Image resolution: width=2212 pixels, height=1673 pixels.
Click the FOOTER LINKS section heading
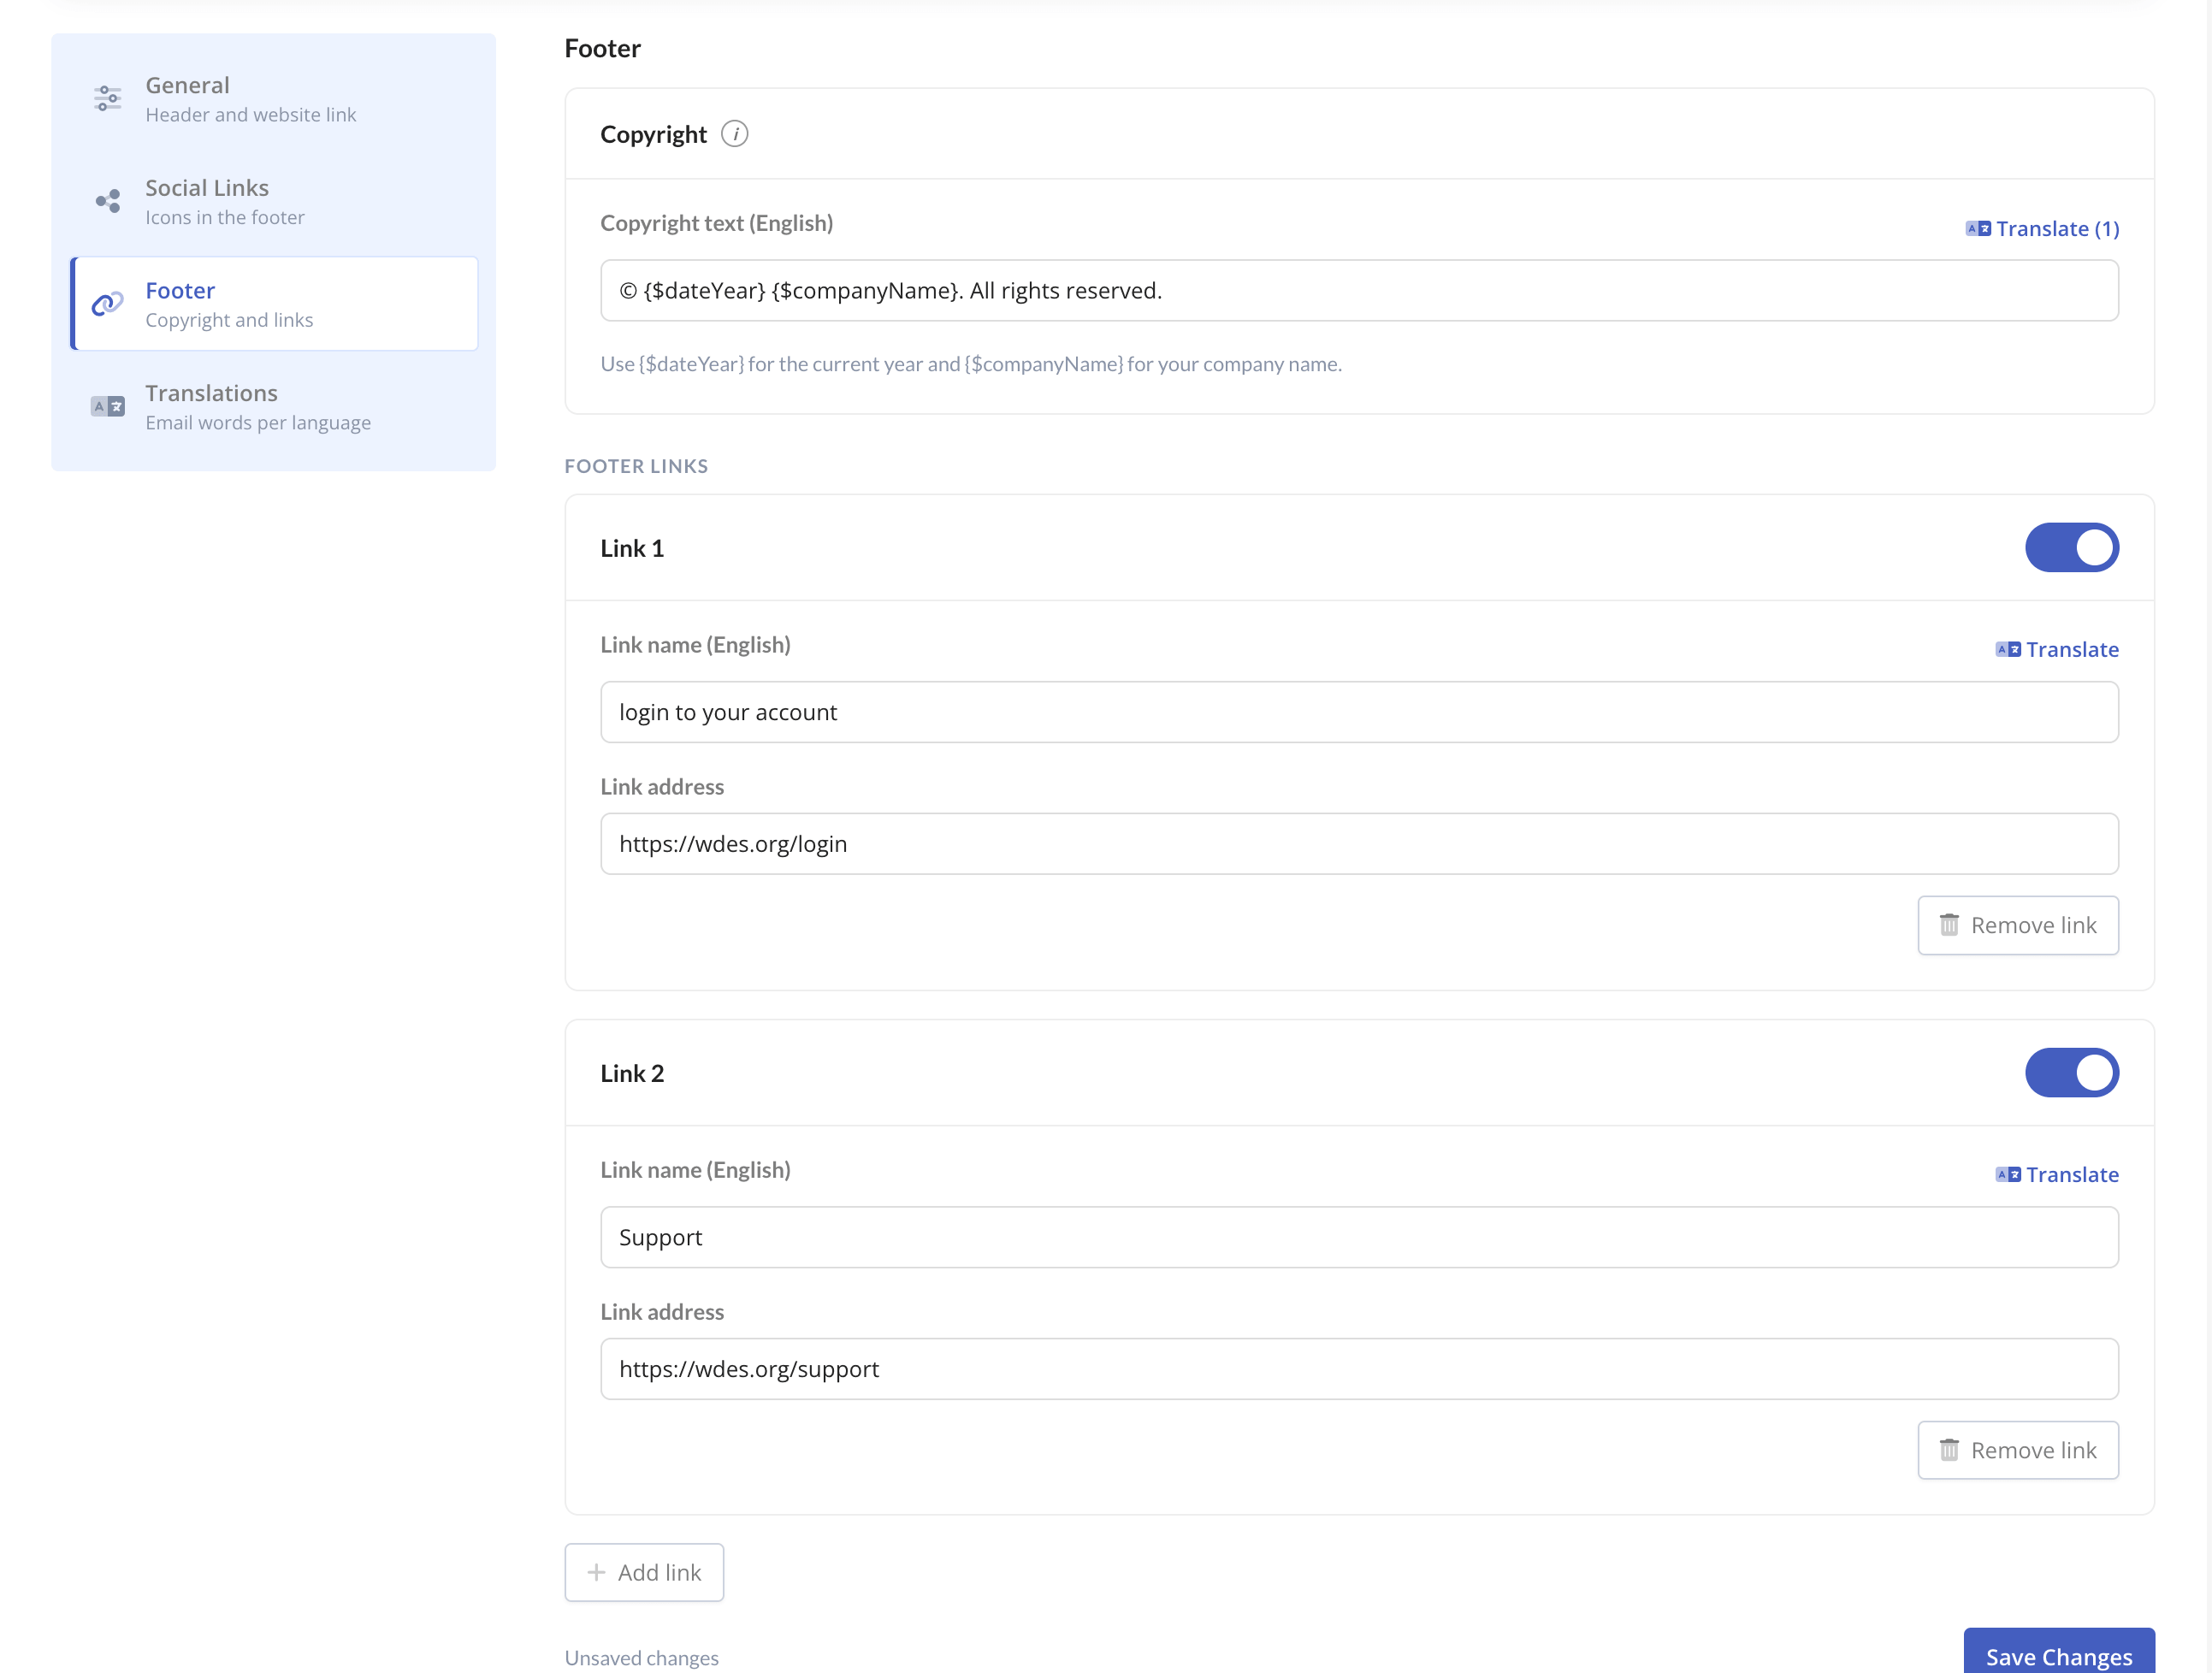[636, 466]
